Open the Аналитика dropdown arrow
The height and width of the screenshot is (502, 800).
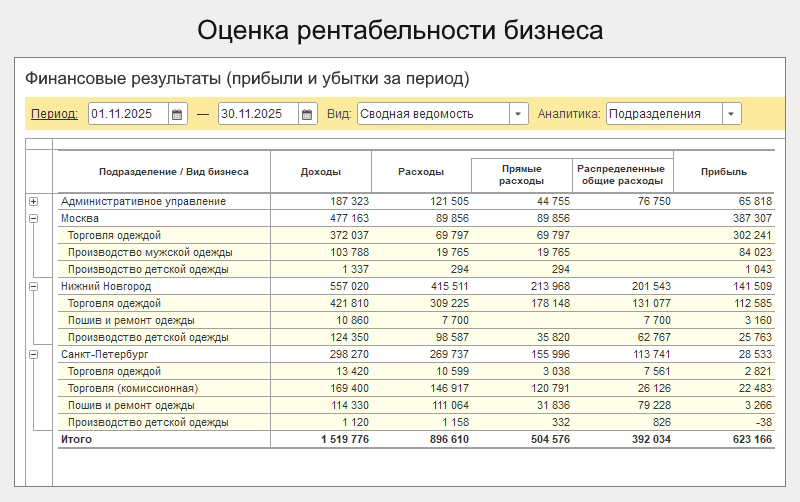(x=732, y=114)
